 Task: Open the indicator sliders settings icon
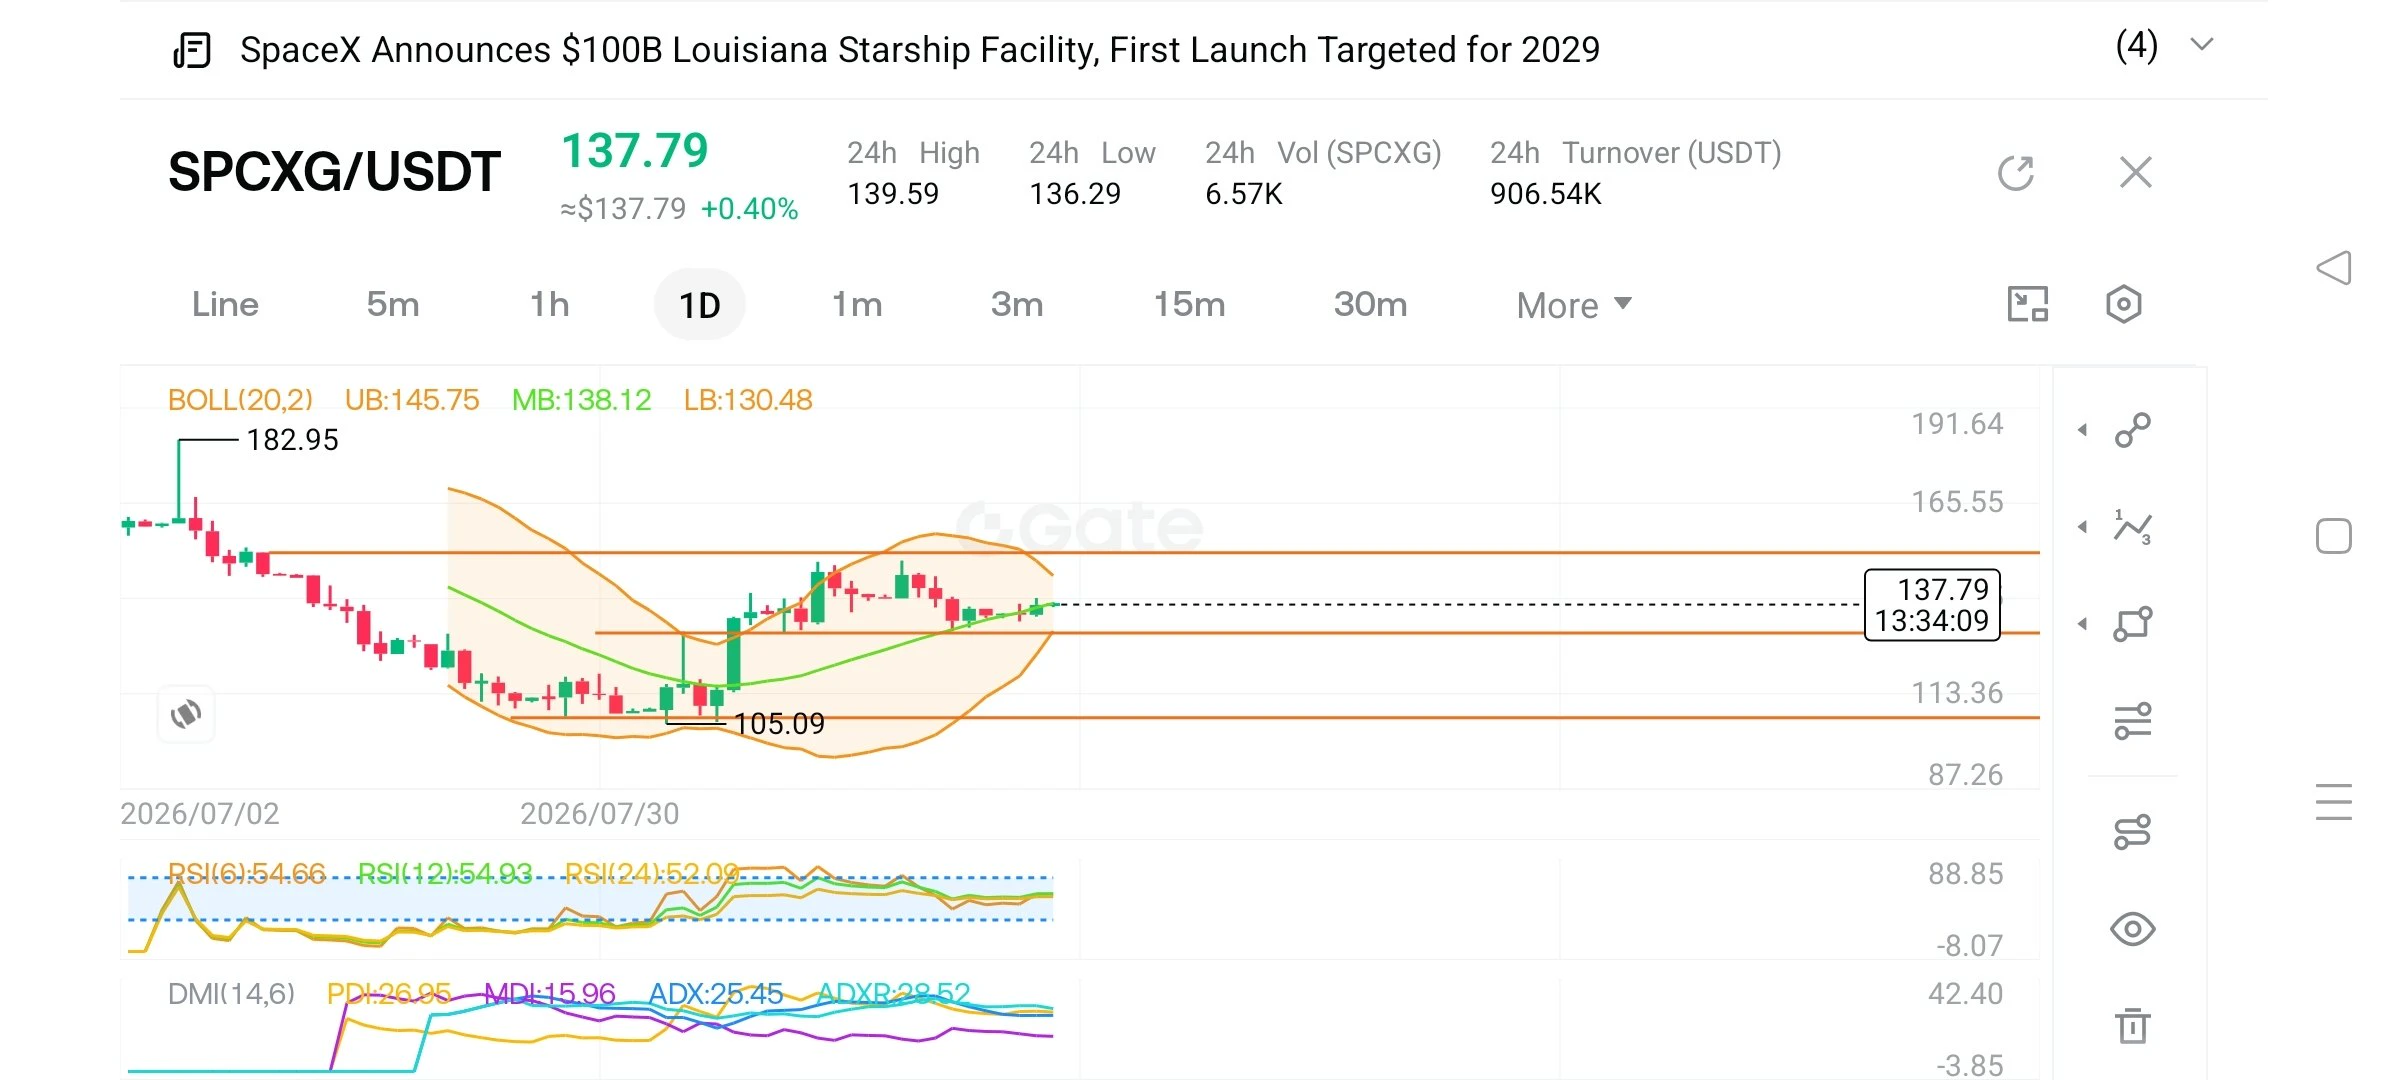(x=2132, y=721)
